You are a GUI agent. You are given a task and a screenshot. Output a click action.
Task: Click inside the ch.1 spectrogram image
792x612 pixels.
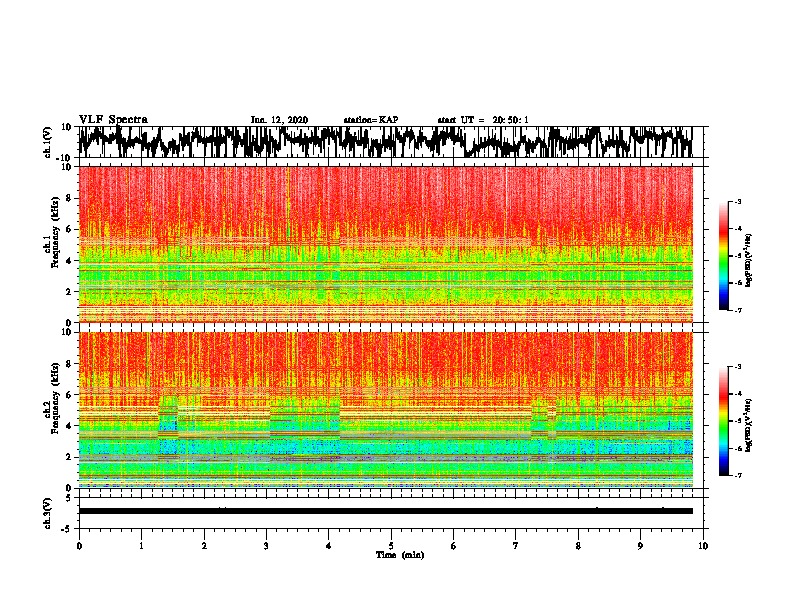point(385,244)
